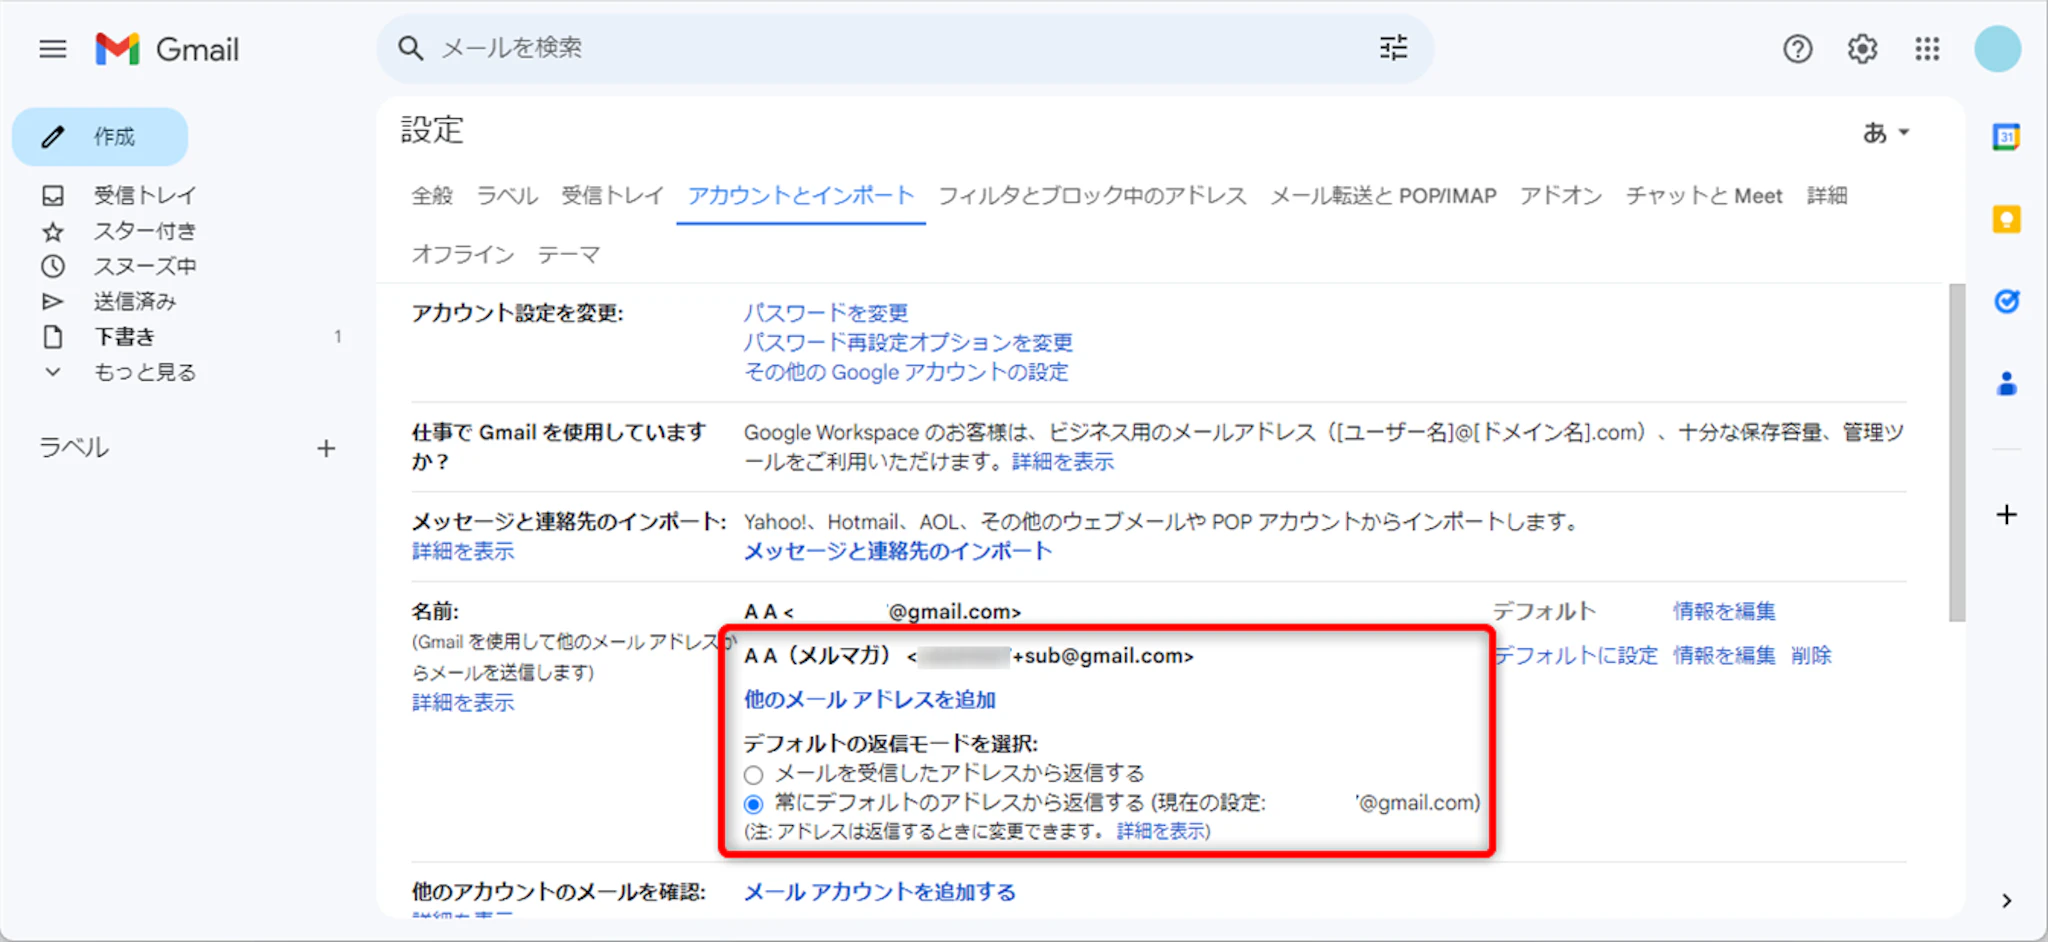Image resolution: width=2048 pixels, height=942 pixels.
Task: Switch to フィルタとブロック中のアドレス tab
Action: [1092, 196]
